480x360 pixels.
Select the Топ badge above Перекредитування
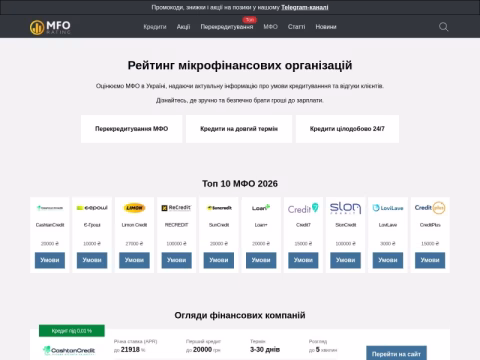(x=250, y=20)
